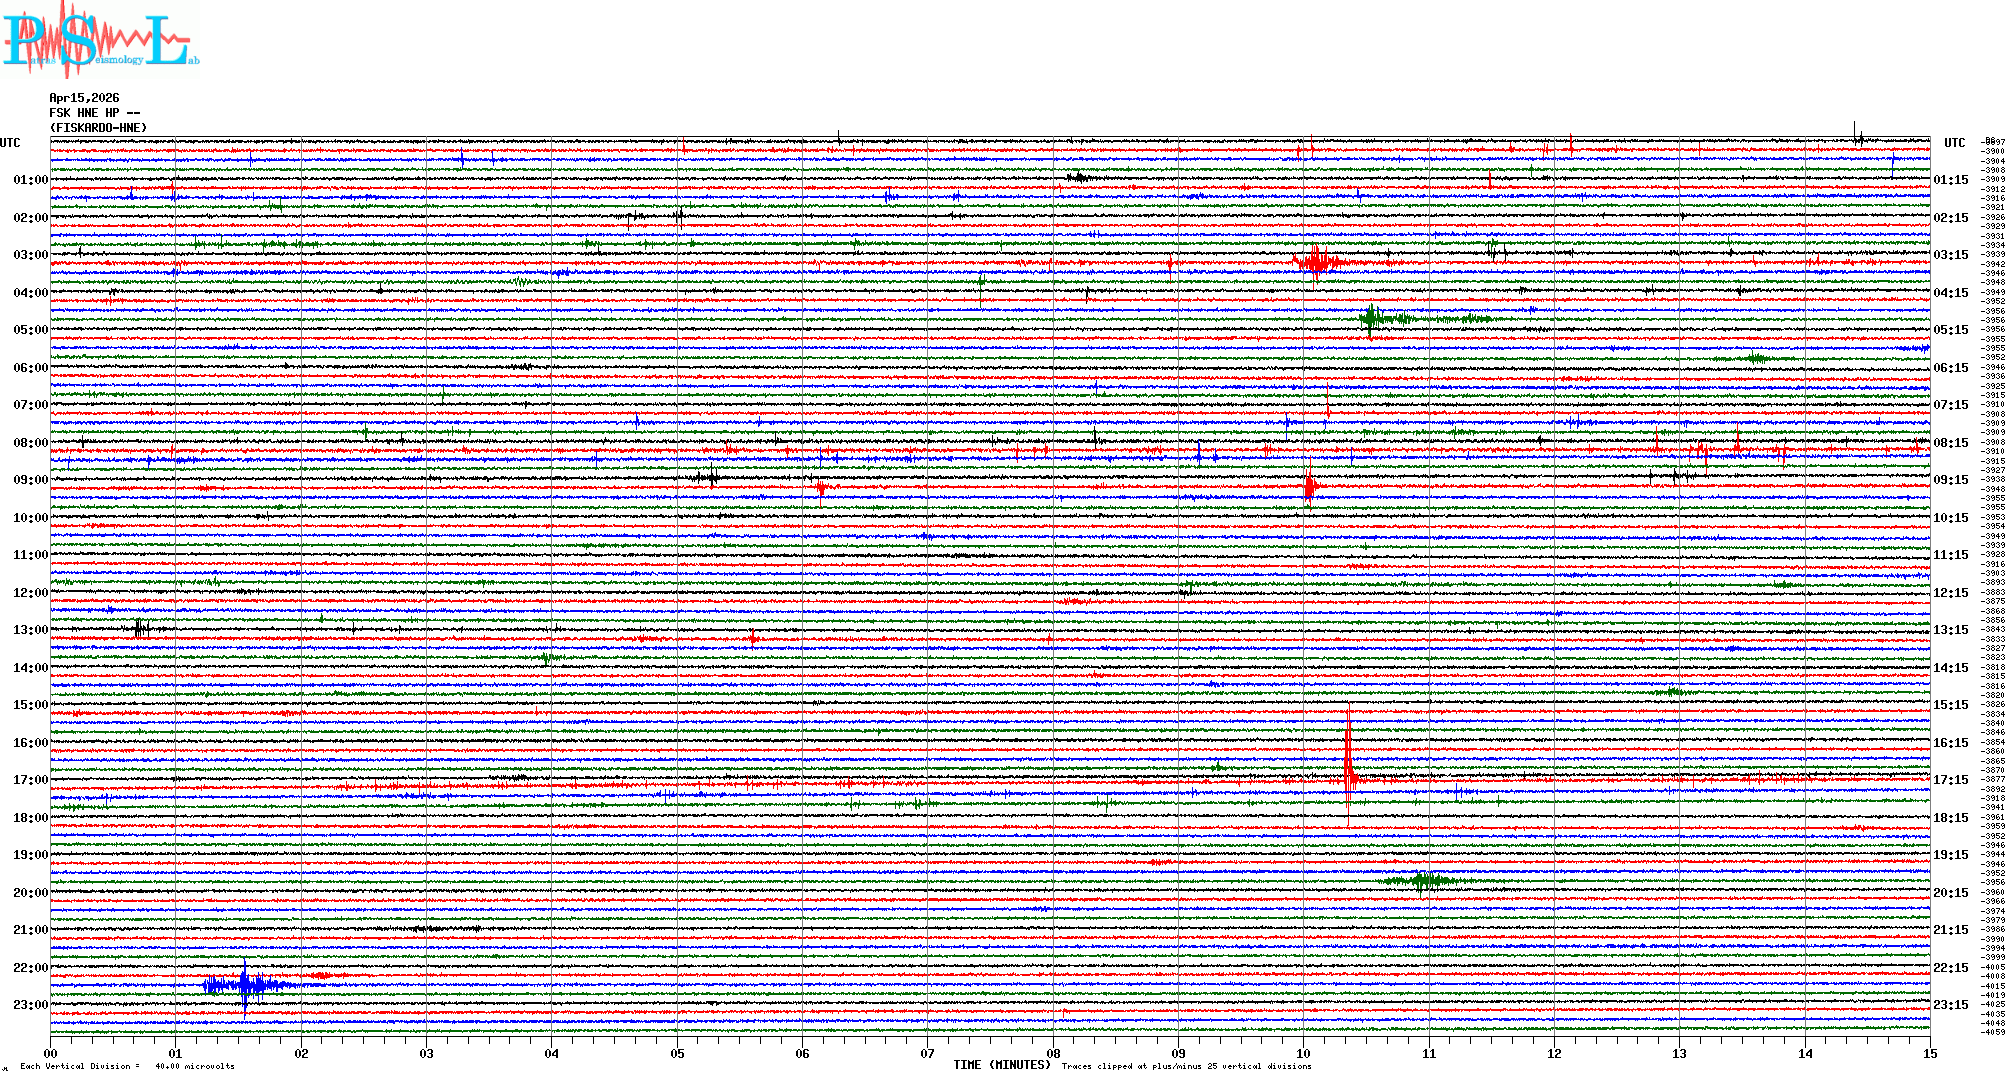Viewport: 2010px width, 1080px height.
Task: Click the black spike on 13:00 trace
Action: [x=140, y=628]
